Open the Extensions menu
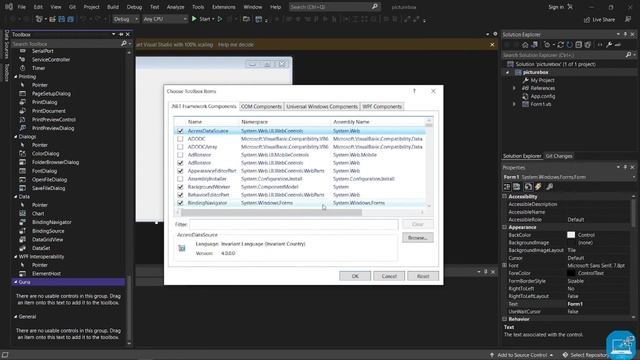 coord(224,7)
